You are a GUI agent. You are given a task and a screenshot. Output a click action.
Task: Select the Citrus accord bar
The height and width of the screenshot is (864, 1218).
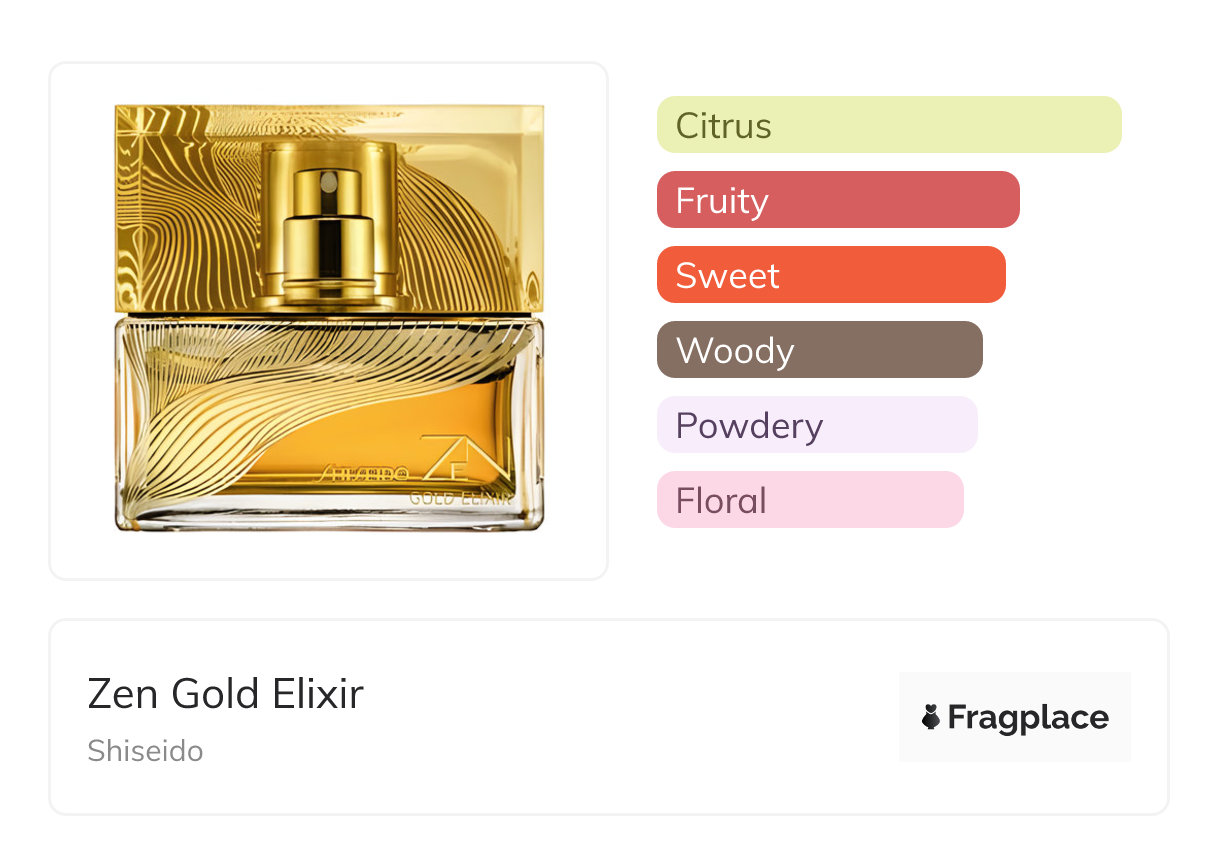coord(888,125)
